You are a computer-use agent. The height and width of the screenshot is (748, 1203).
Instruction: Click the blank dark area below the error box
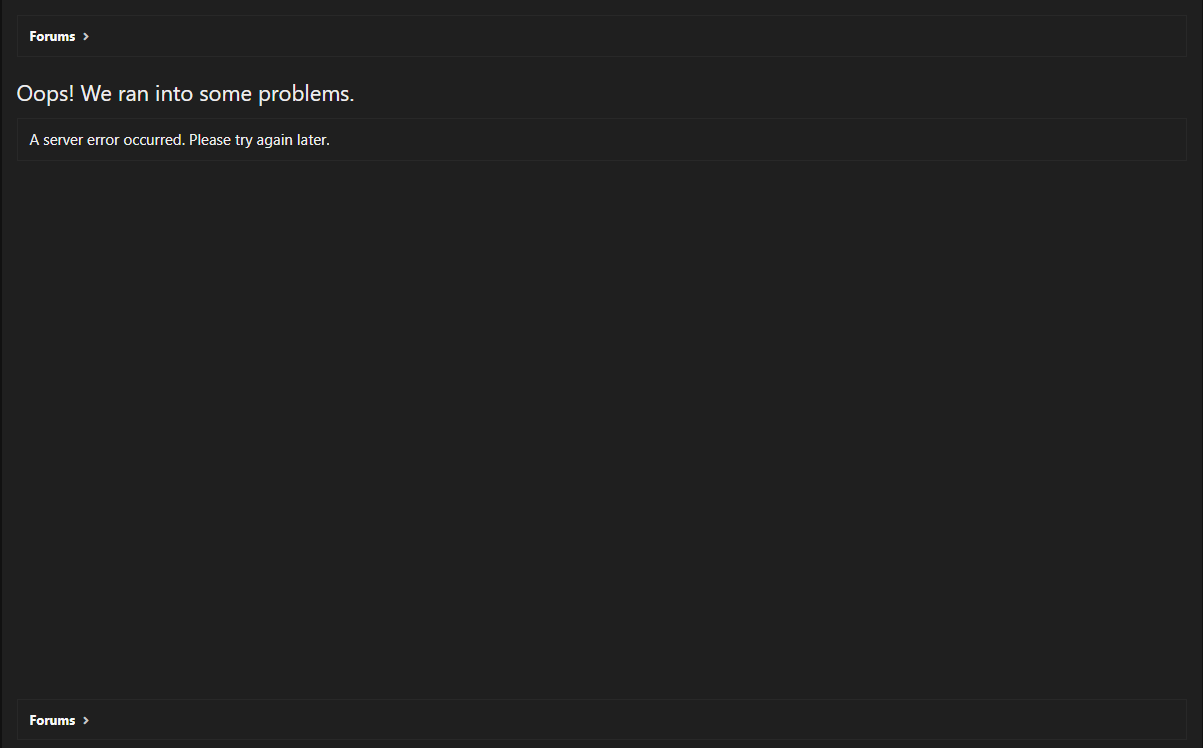click(x=600, y=420)
